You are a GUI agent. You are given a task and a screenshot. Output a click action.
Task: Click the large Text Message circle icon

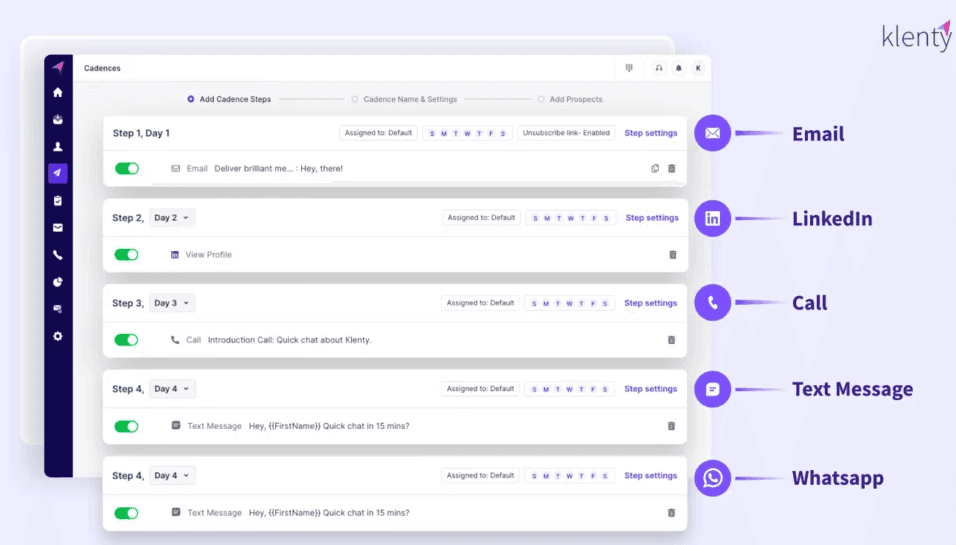point(713,389)
